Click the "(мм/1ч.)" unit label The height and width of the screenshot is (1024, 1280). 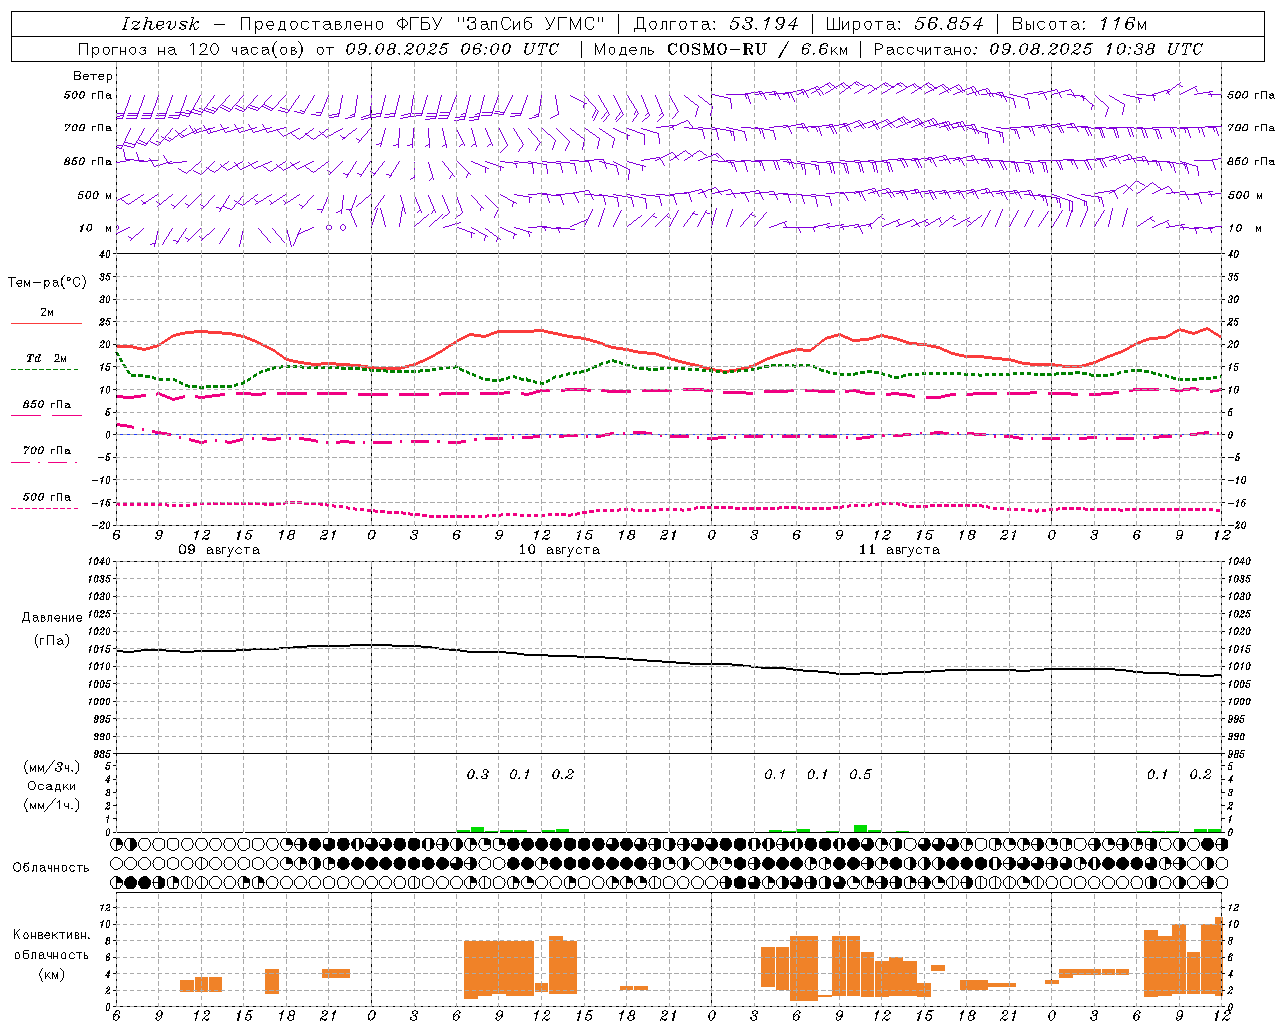click(52, 805)
